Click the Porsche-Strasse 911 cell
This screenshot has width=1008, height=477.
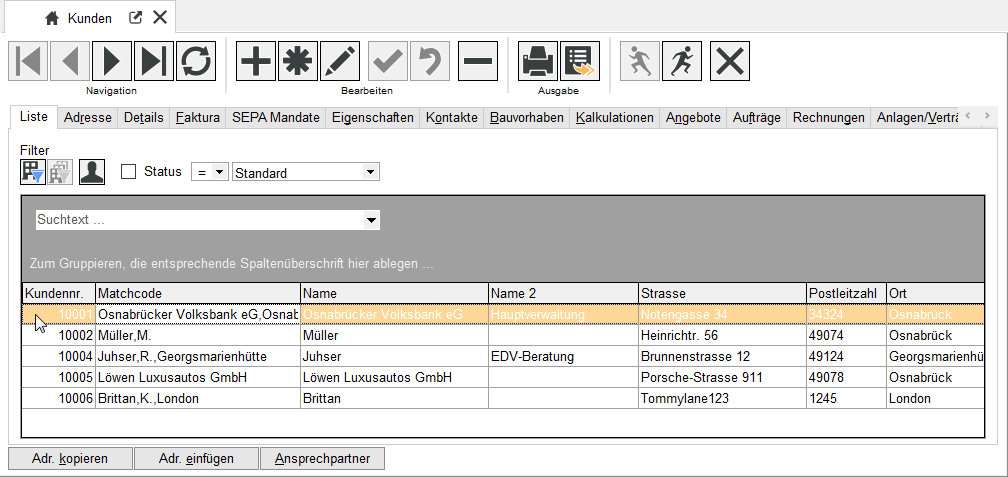(723, 377)
